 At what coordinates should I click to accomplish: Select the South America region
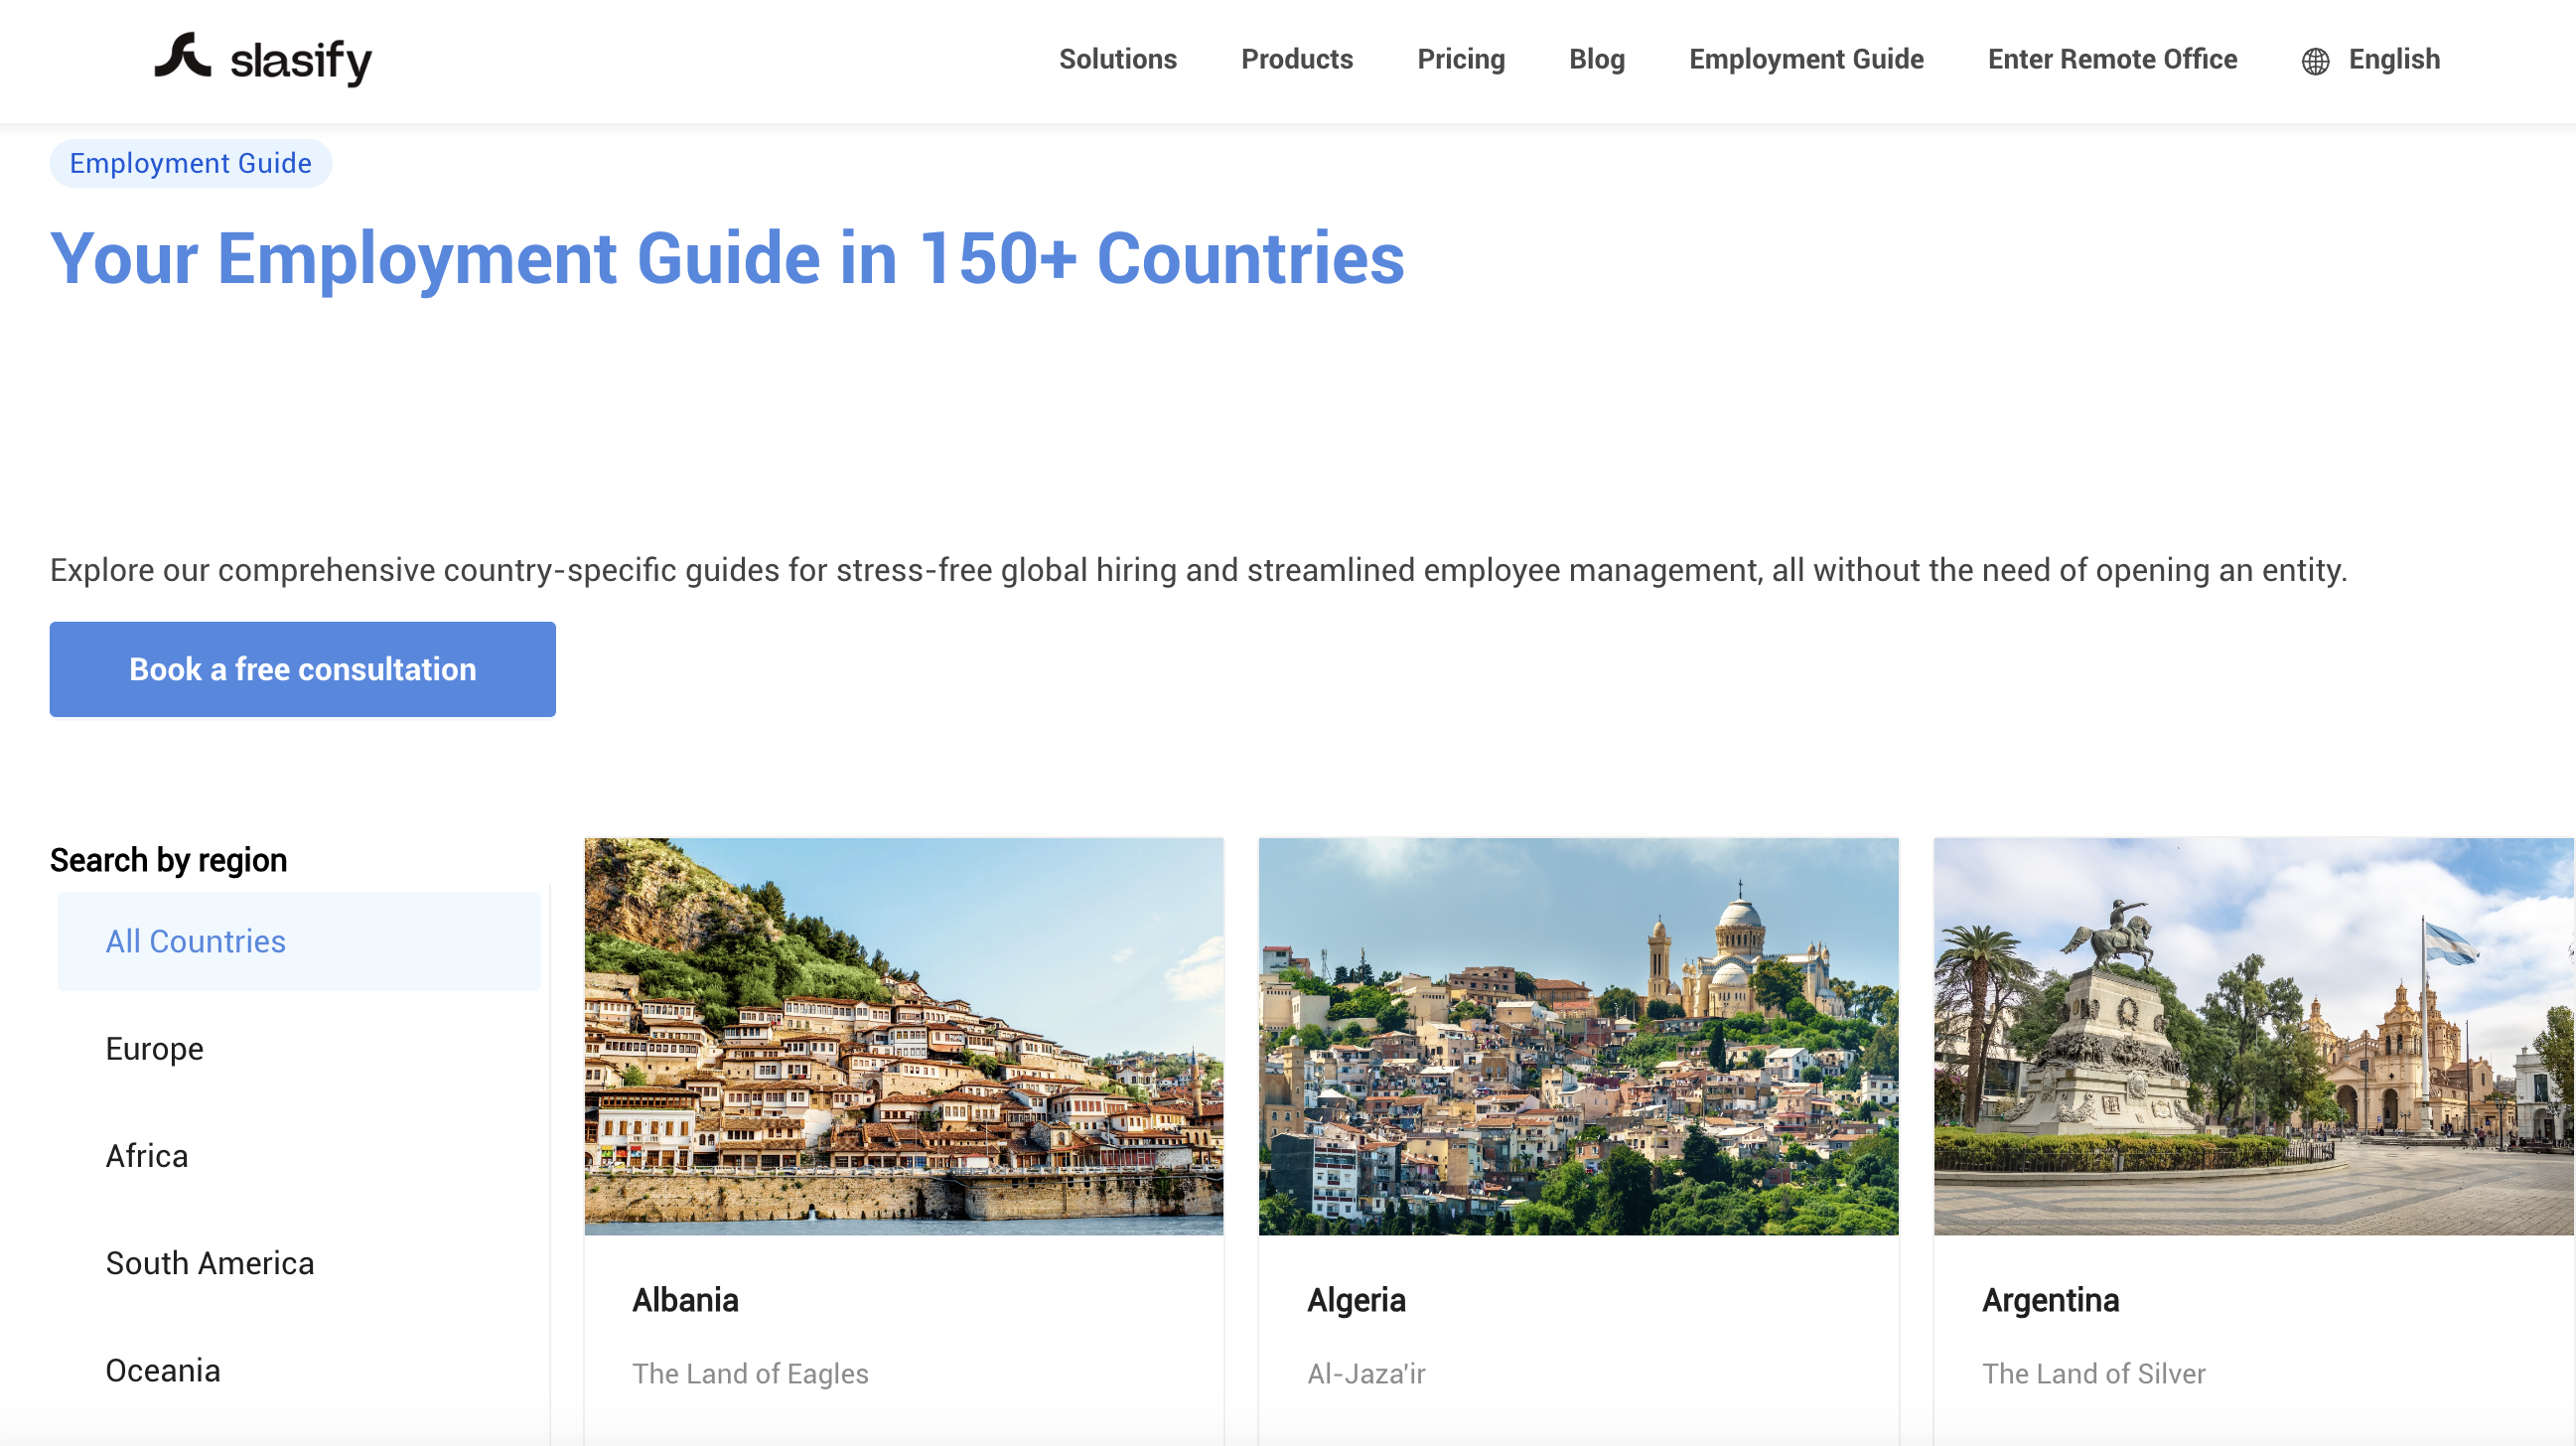click(x=209, y=1263)
